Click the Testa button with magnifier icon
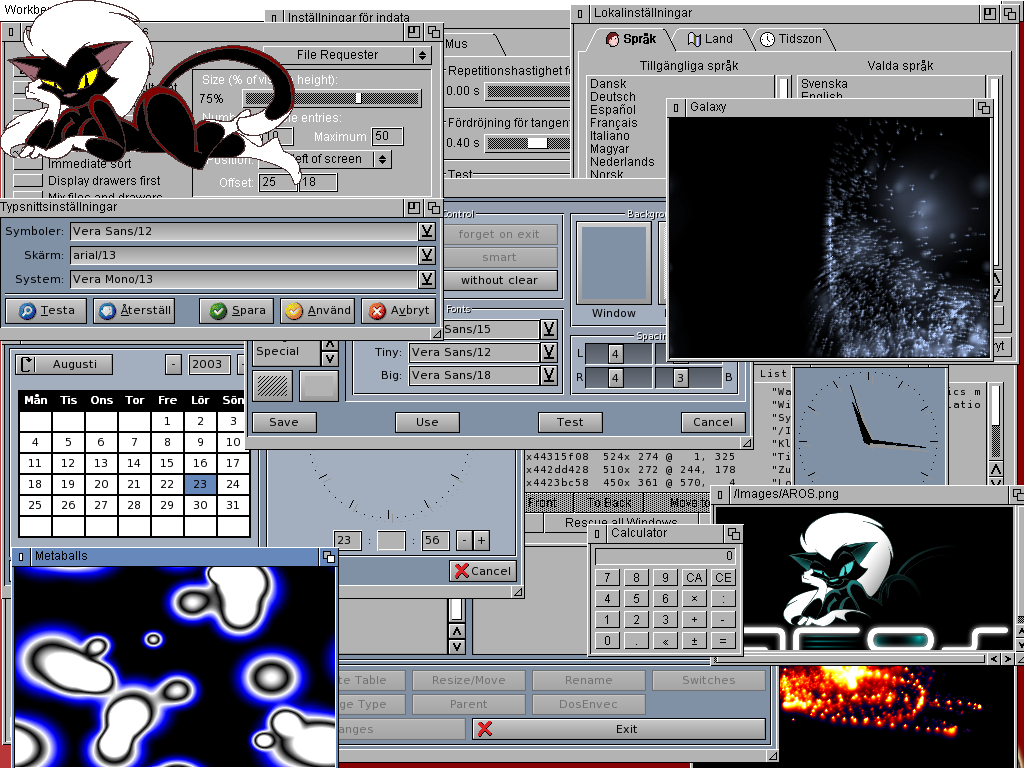 pos(46,311)
